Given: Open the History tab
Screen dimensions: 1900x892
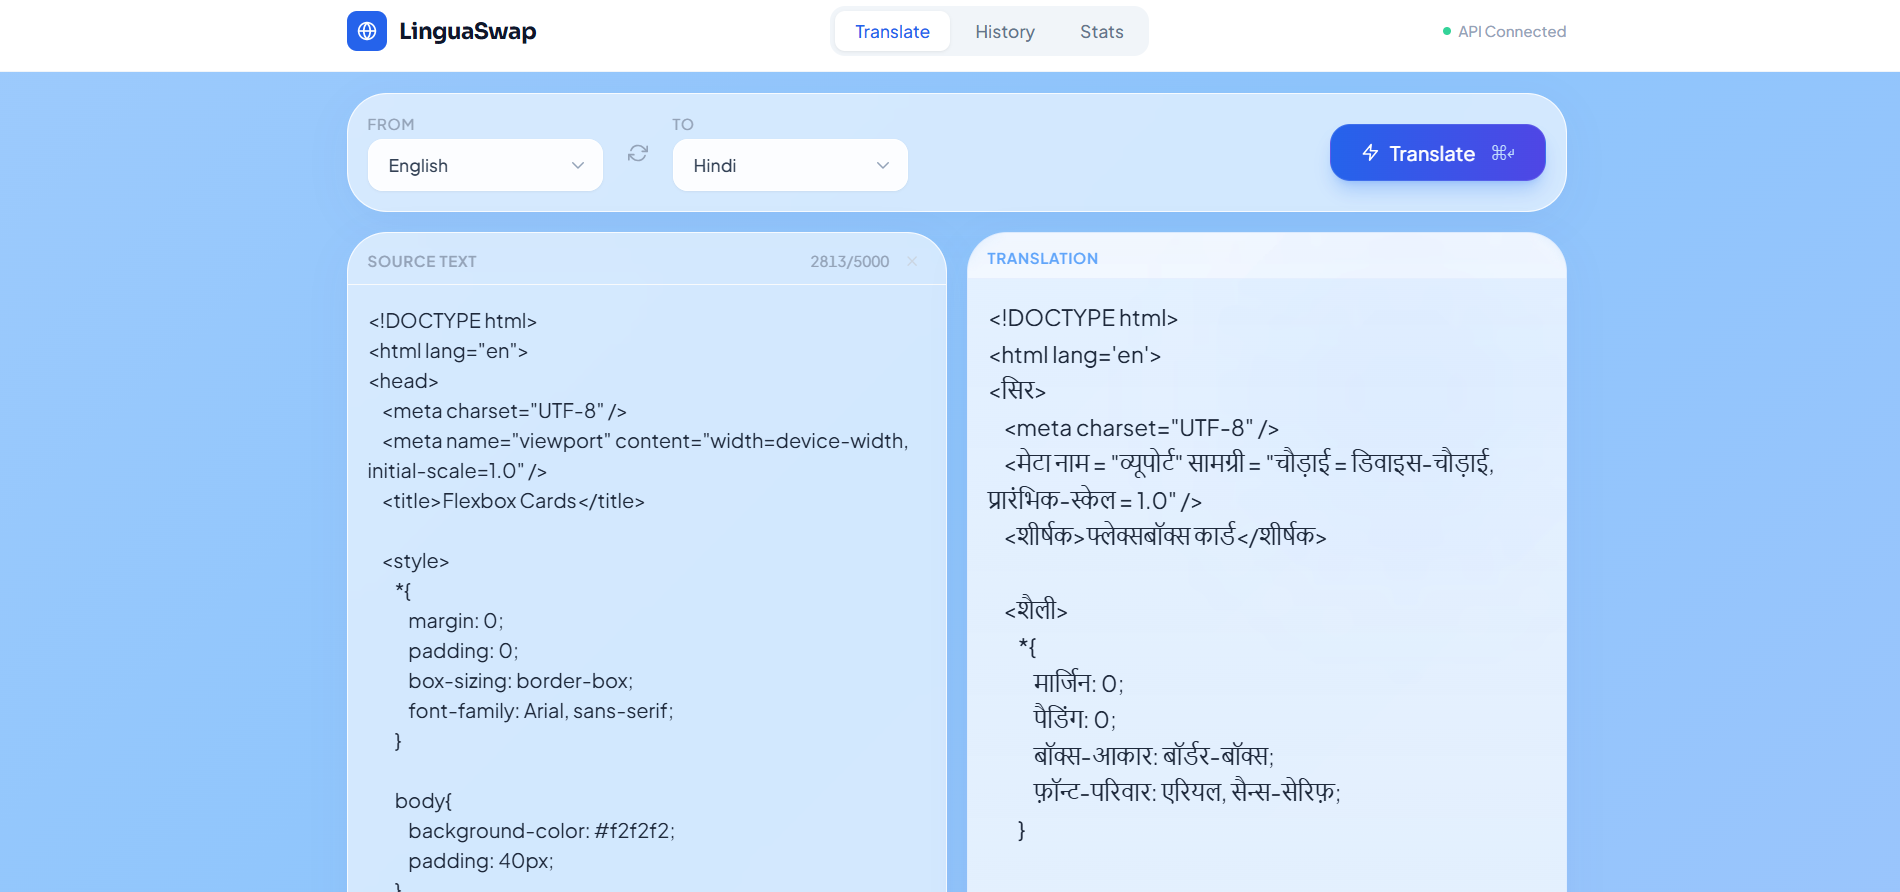Looking at the screenshot, I should pos(1005,32).
